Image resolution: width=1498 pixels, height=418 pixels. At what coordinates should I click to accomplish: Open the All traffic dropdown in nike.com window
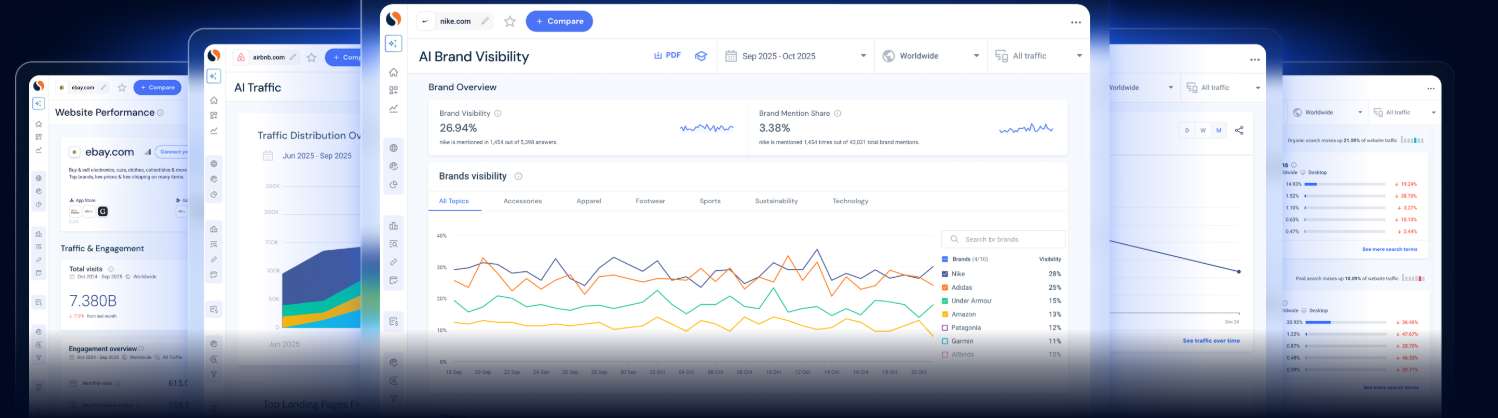click(x=1038, y=56)
